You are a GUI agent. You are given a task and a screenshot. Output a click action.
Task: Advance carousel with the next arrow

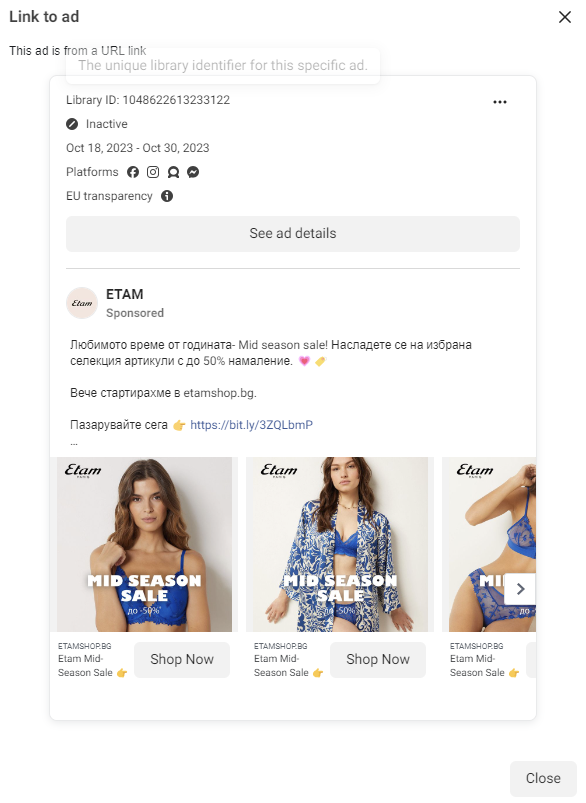[x=520, y=589]
